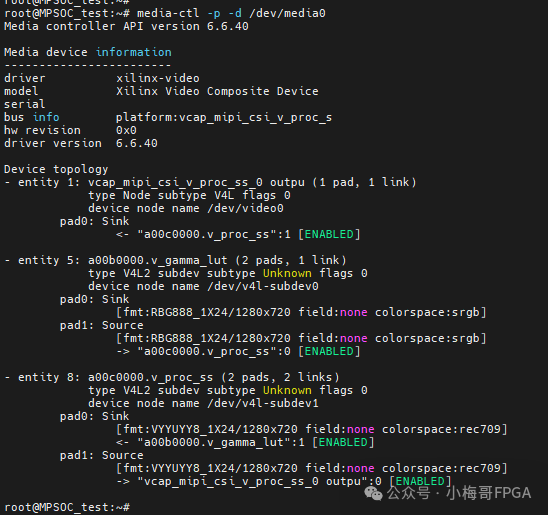
Task: Click hw revision value '0x0'
Action: click(x=126, y=130)
